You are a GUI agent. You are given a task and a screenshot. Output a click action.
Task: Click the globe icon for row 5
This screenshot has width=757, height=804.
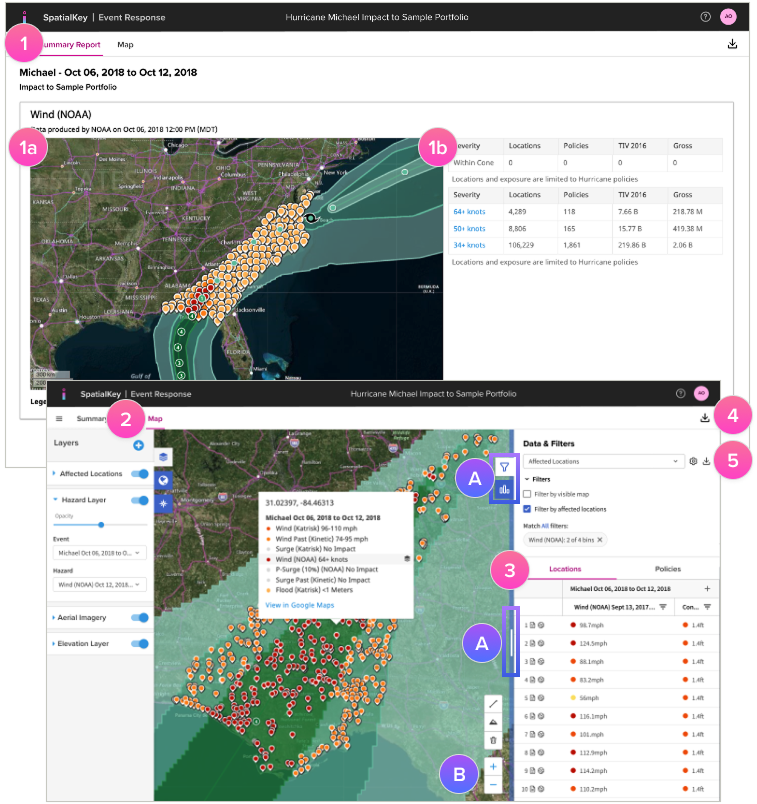point(541,698)
